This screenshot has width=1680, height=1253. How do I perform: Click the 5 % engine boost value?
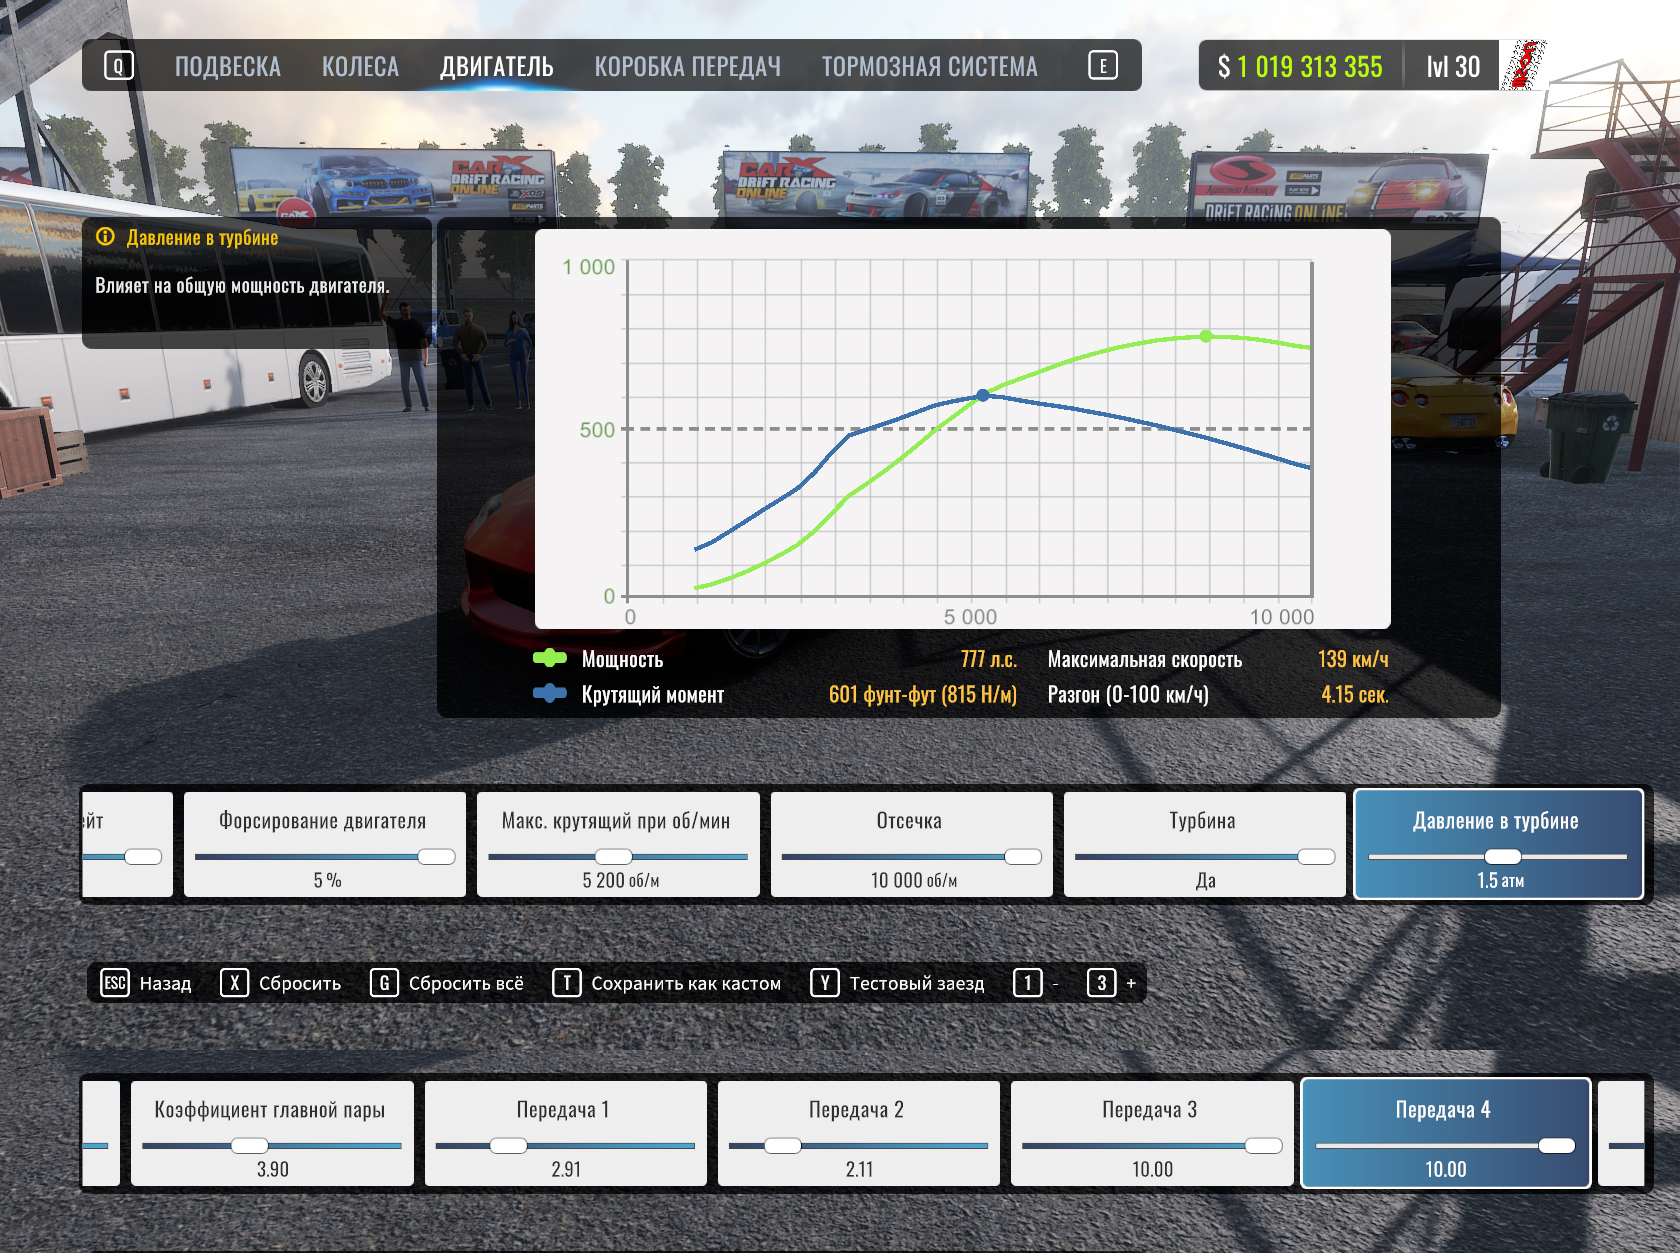pyautogui.click(x=327, y=881)
